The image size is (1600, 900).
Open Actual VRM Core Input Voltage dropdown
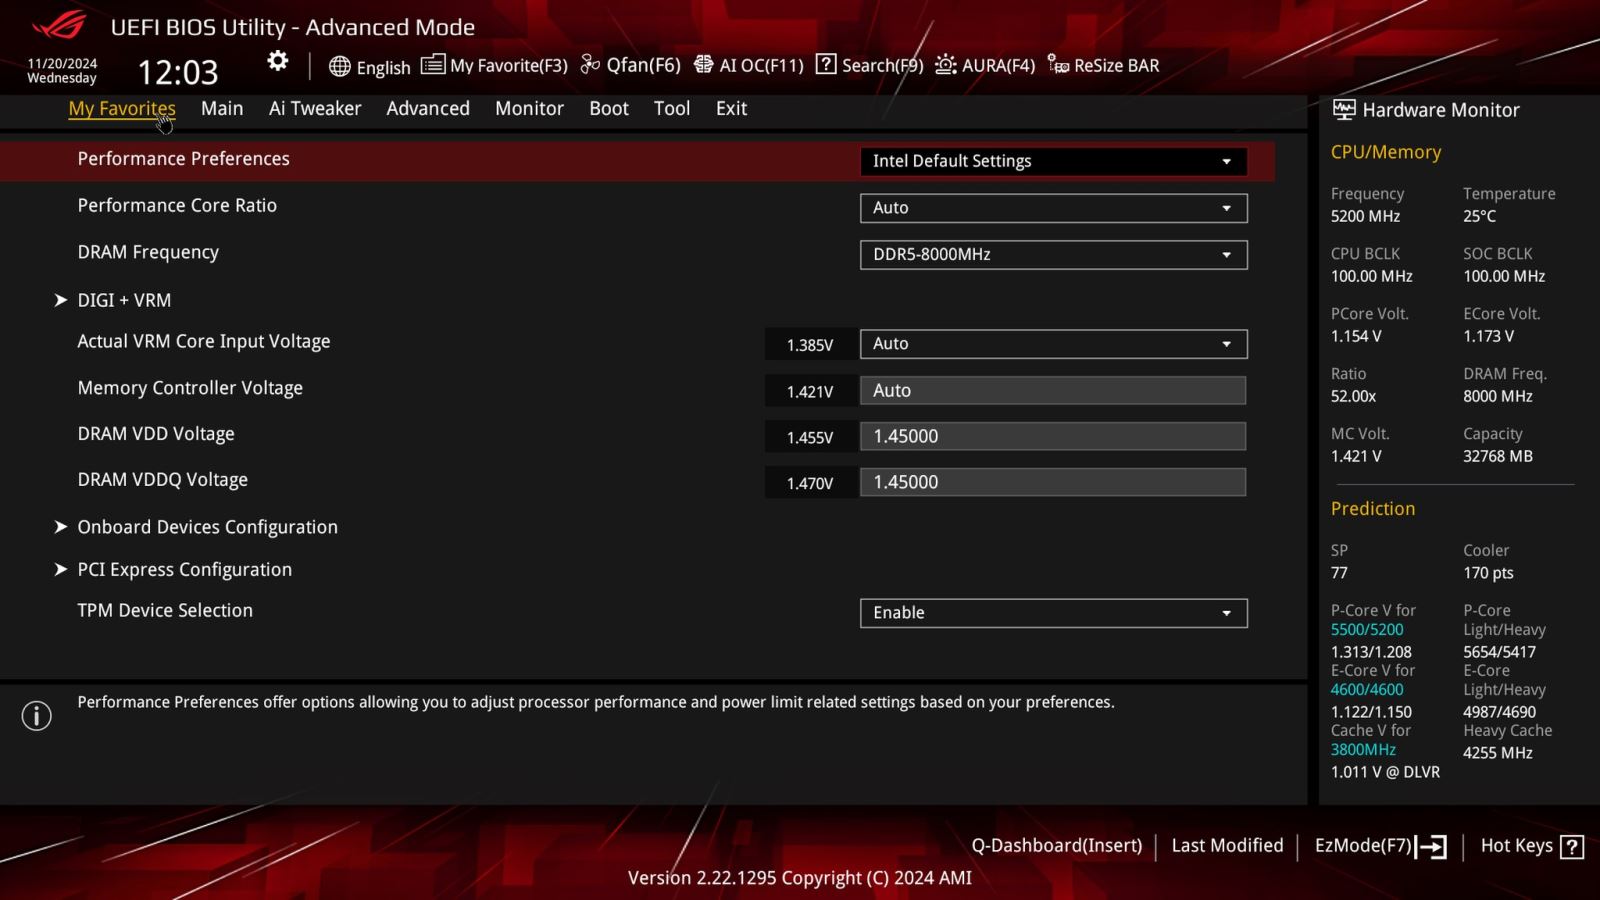1053,344
